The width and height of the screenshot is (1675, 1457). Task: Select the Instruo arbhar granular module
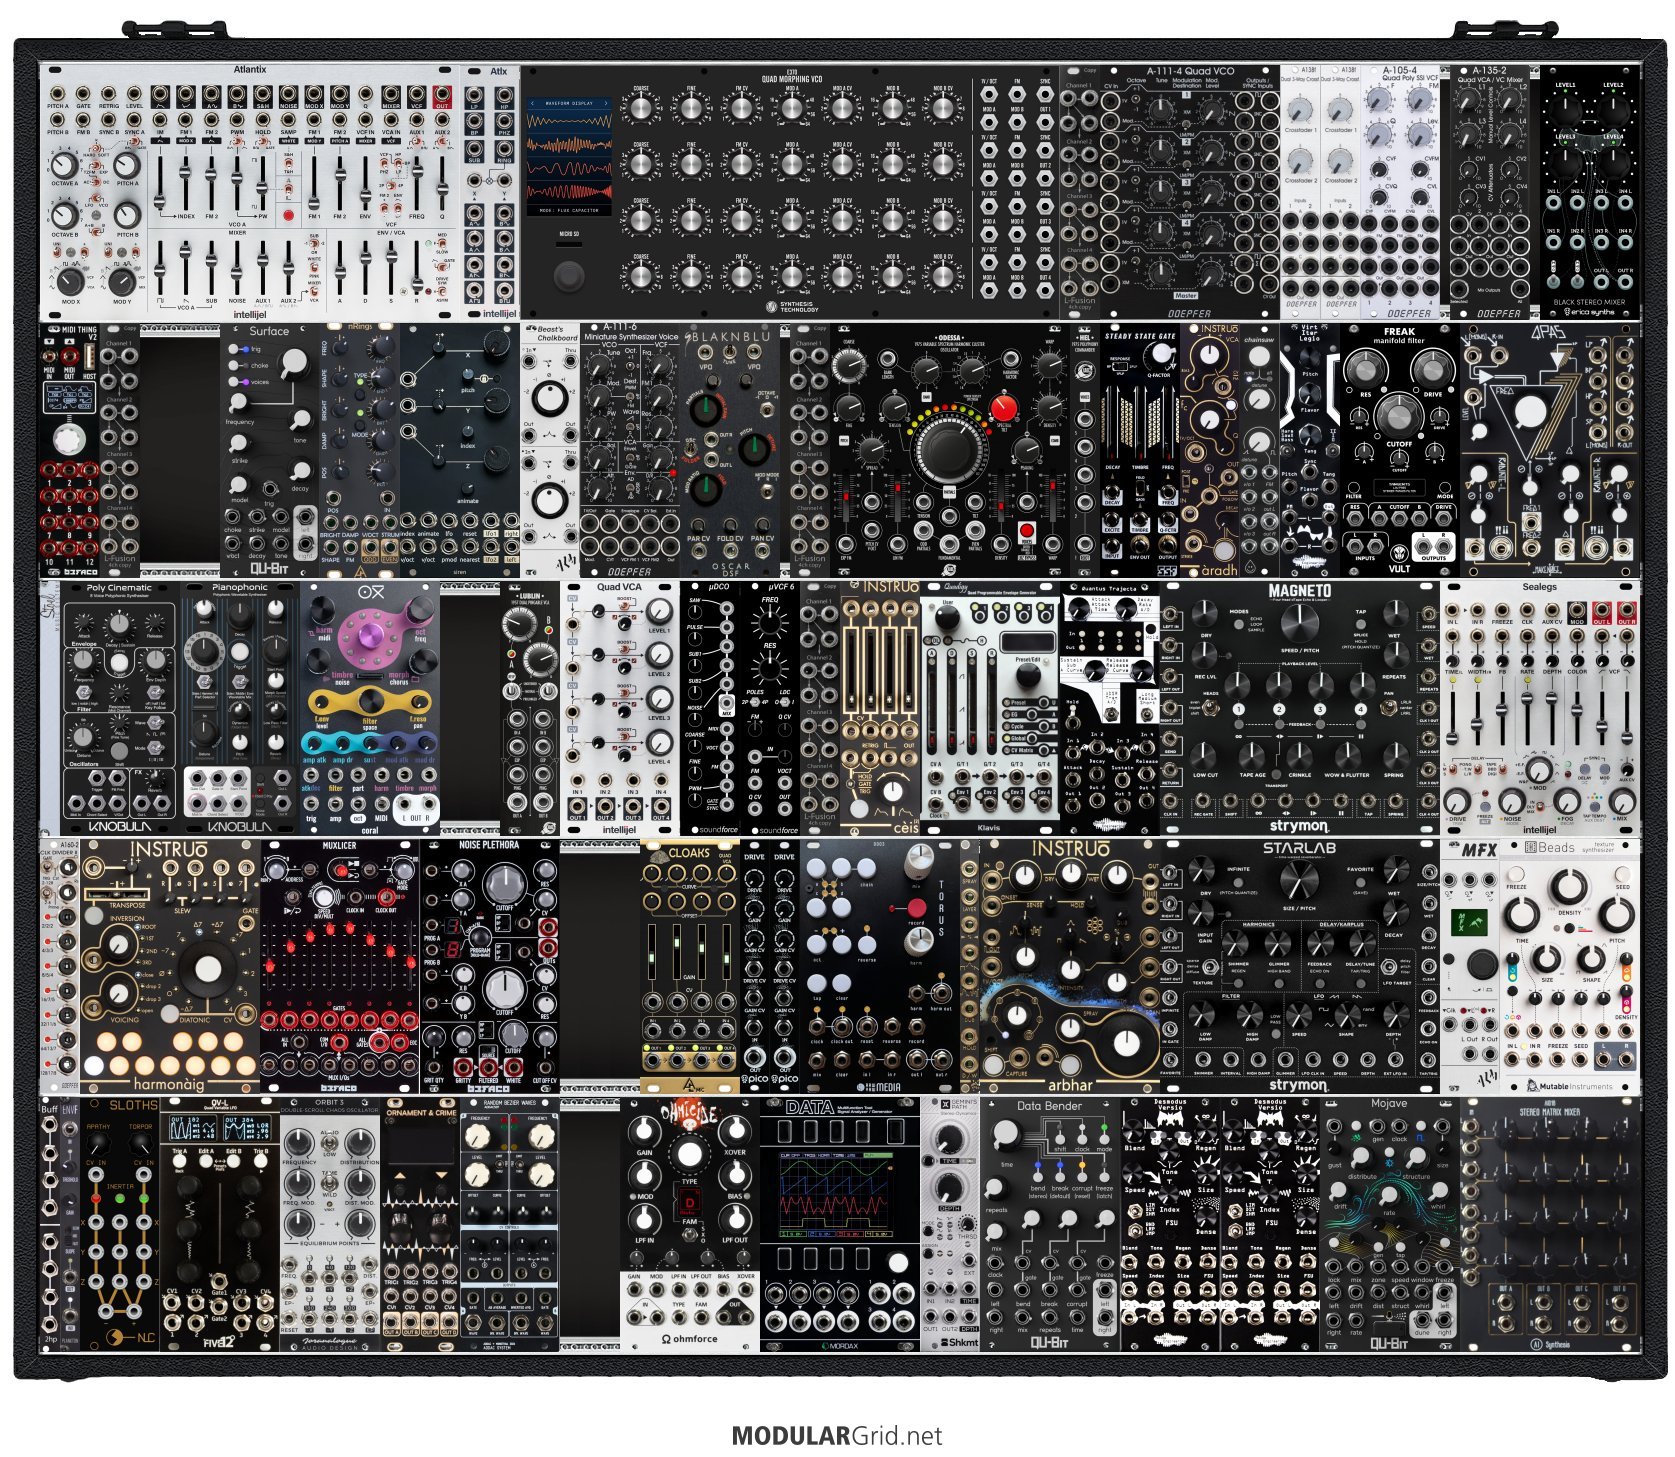pyautogui.click(x=1070, y=967)
